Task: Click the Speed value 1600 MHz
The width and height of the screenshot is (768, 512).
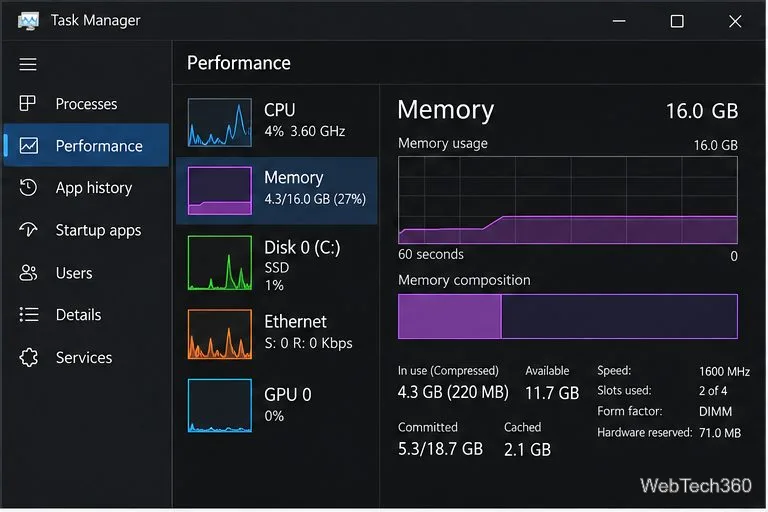Action: [724, 371]
